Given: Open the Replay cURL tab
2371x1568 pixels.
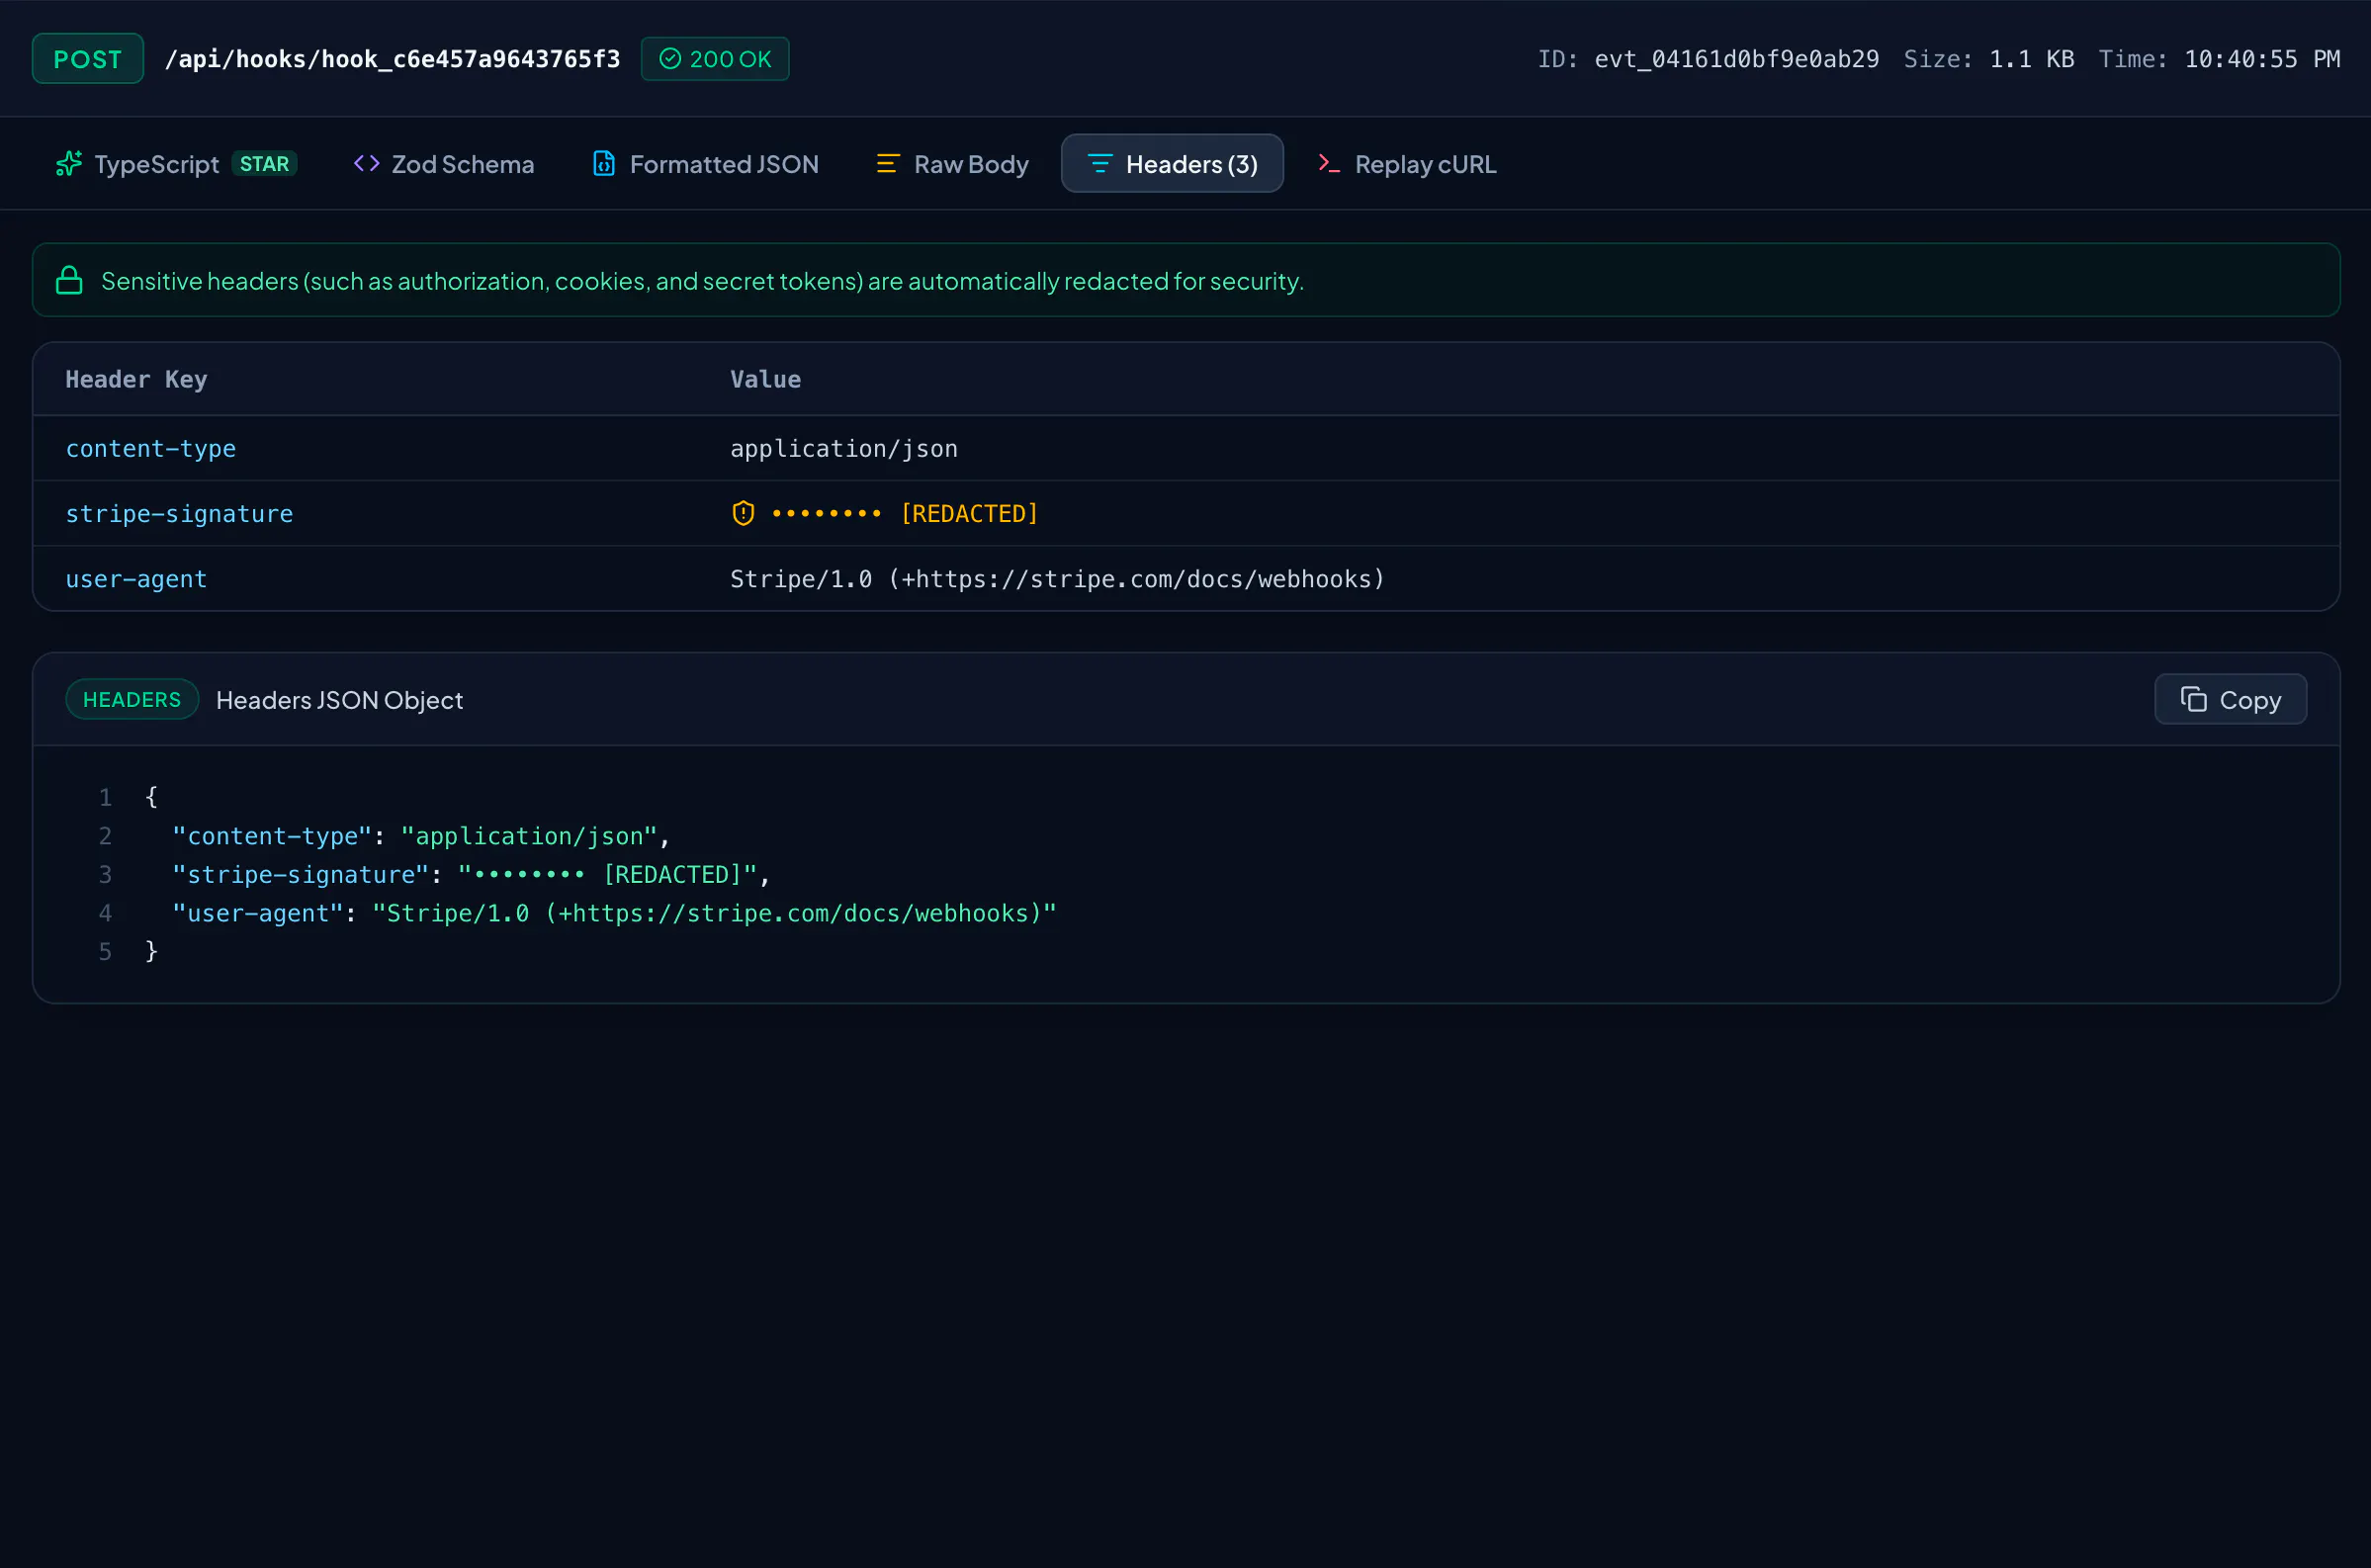Looking at the screenshot, I should 1407,164.
